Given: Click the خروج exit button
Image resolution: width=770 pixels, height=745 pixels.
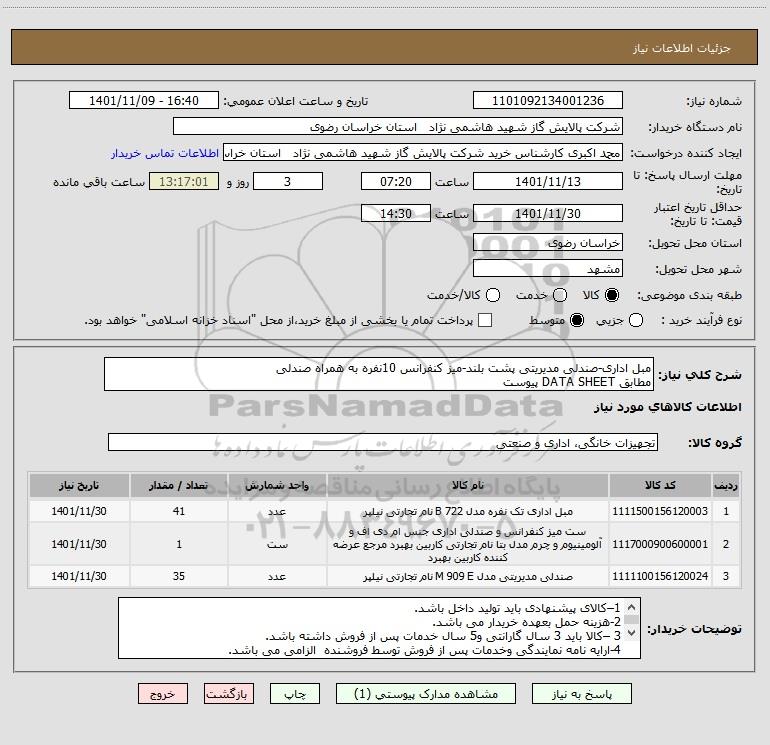Looking at the screenshot, I should point(163,694).
